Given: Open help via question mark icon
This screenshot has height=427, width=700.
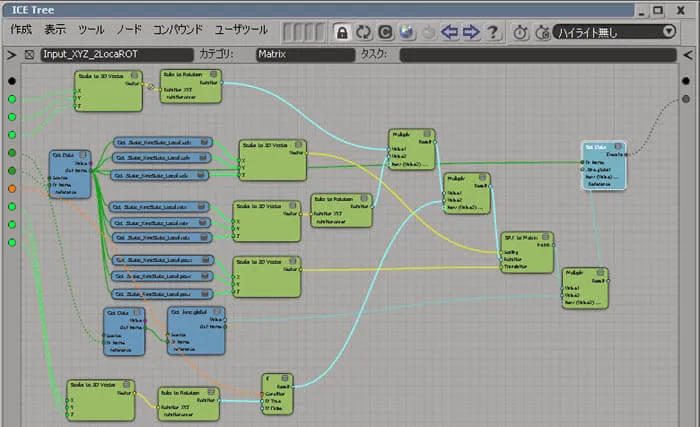Looking at the screenshot, I should pos(492,32).
